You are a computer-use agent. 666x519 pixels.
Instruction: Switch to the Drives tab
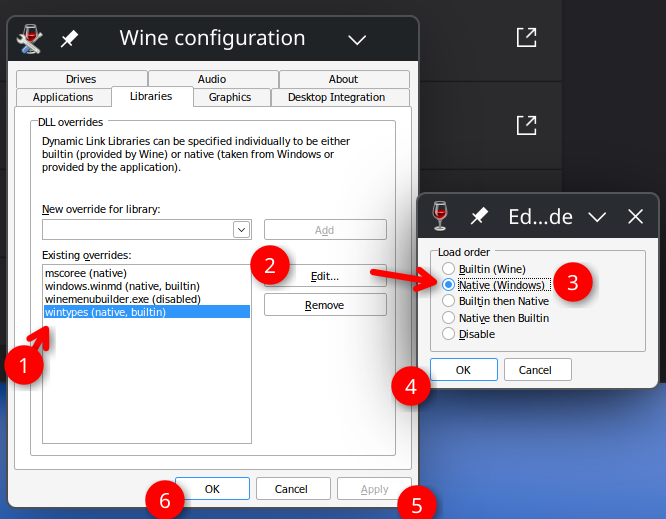click(x=81, y=79)
